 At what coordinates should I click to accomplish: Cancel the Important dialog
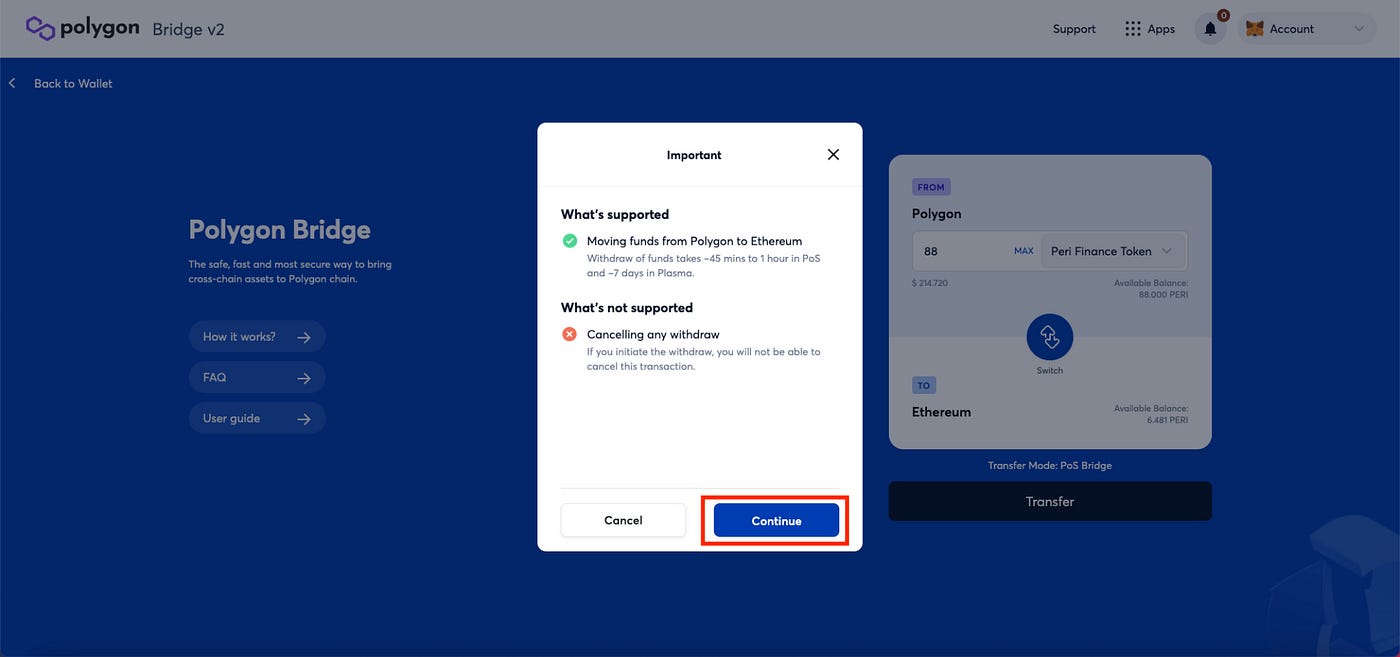point(623,520)
